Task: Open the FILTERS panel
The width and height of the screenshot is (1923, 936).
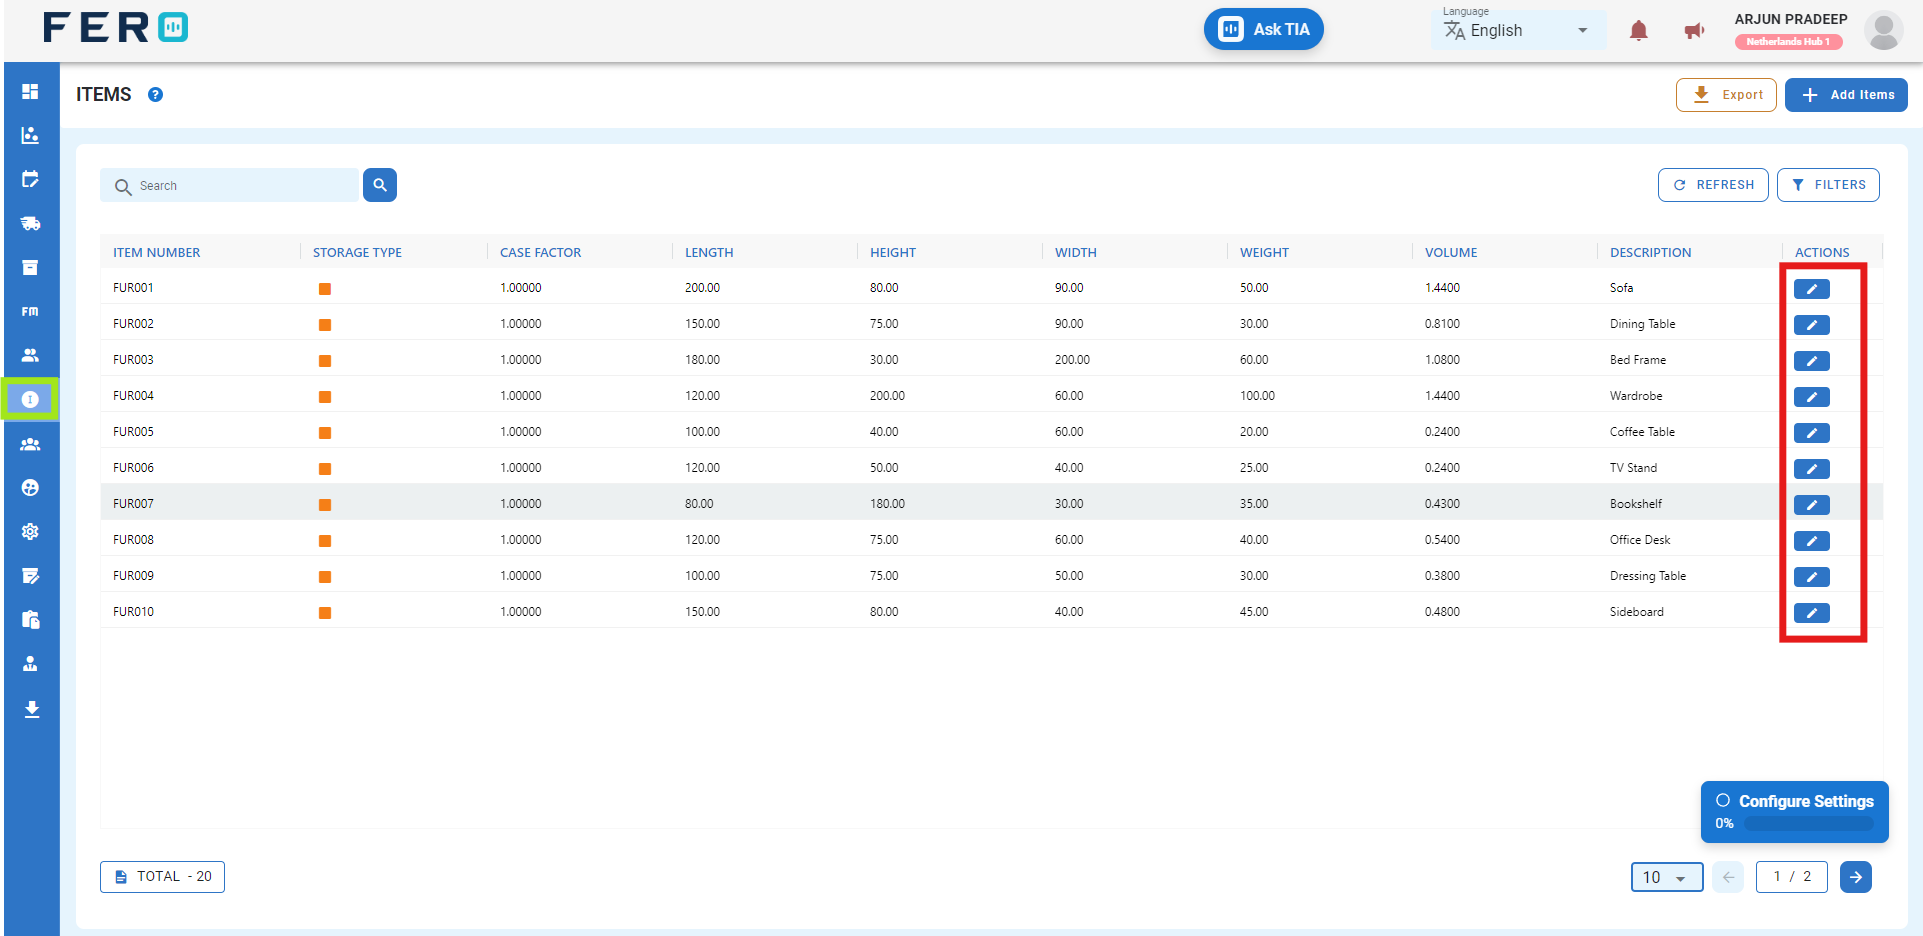Action: (1828, 185)
